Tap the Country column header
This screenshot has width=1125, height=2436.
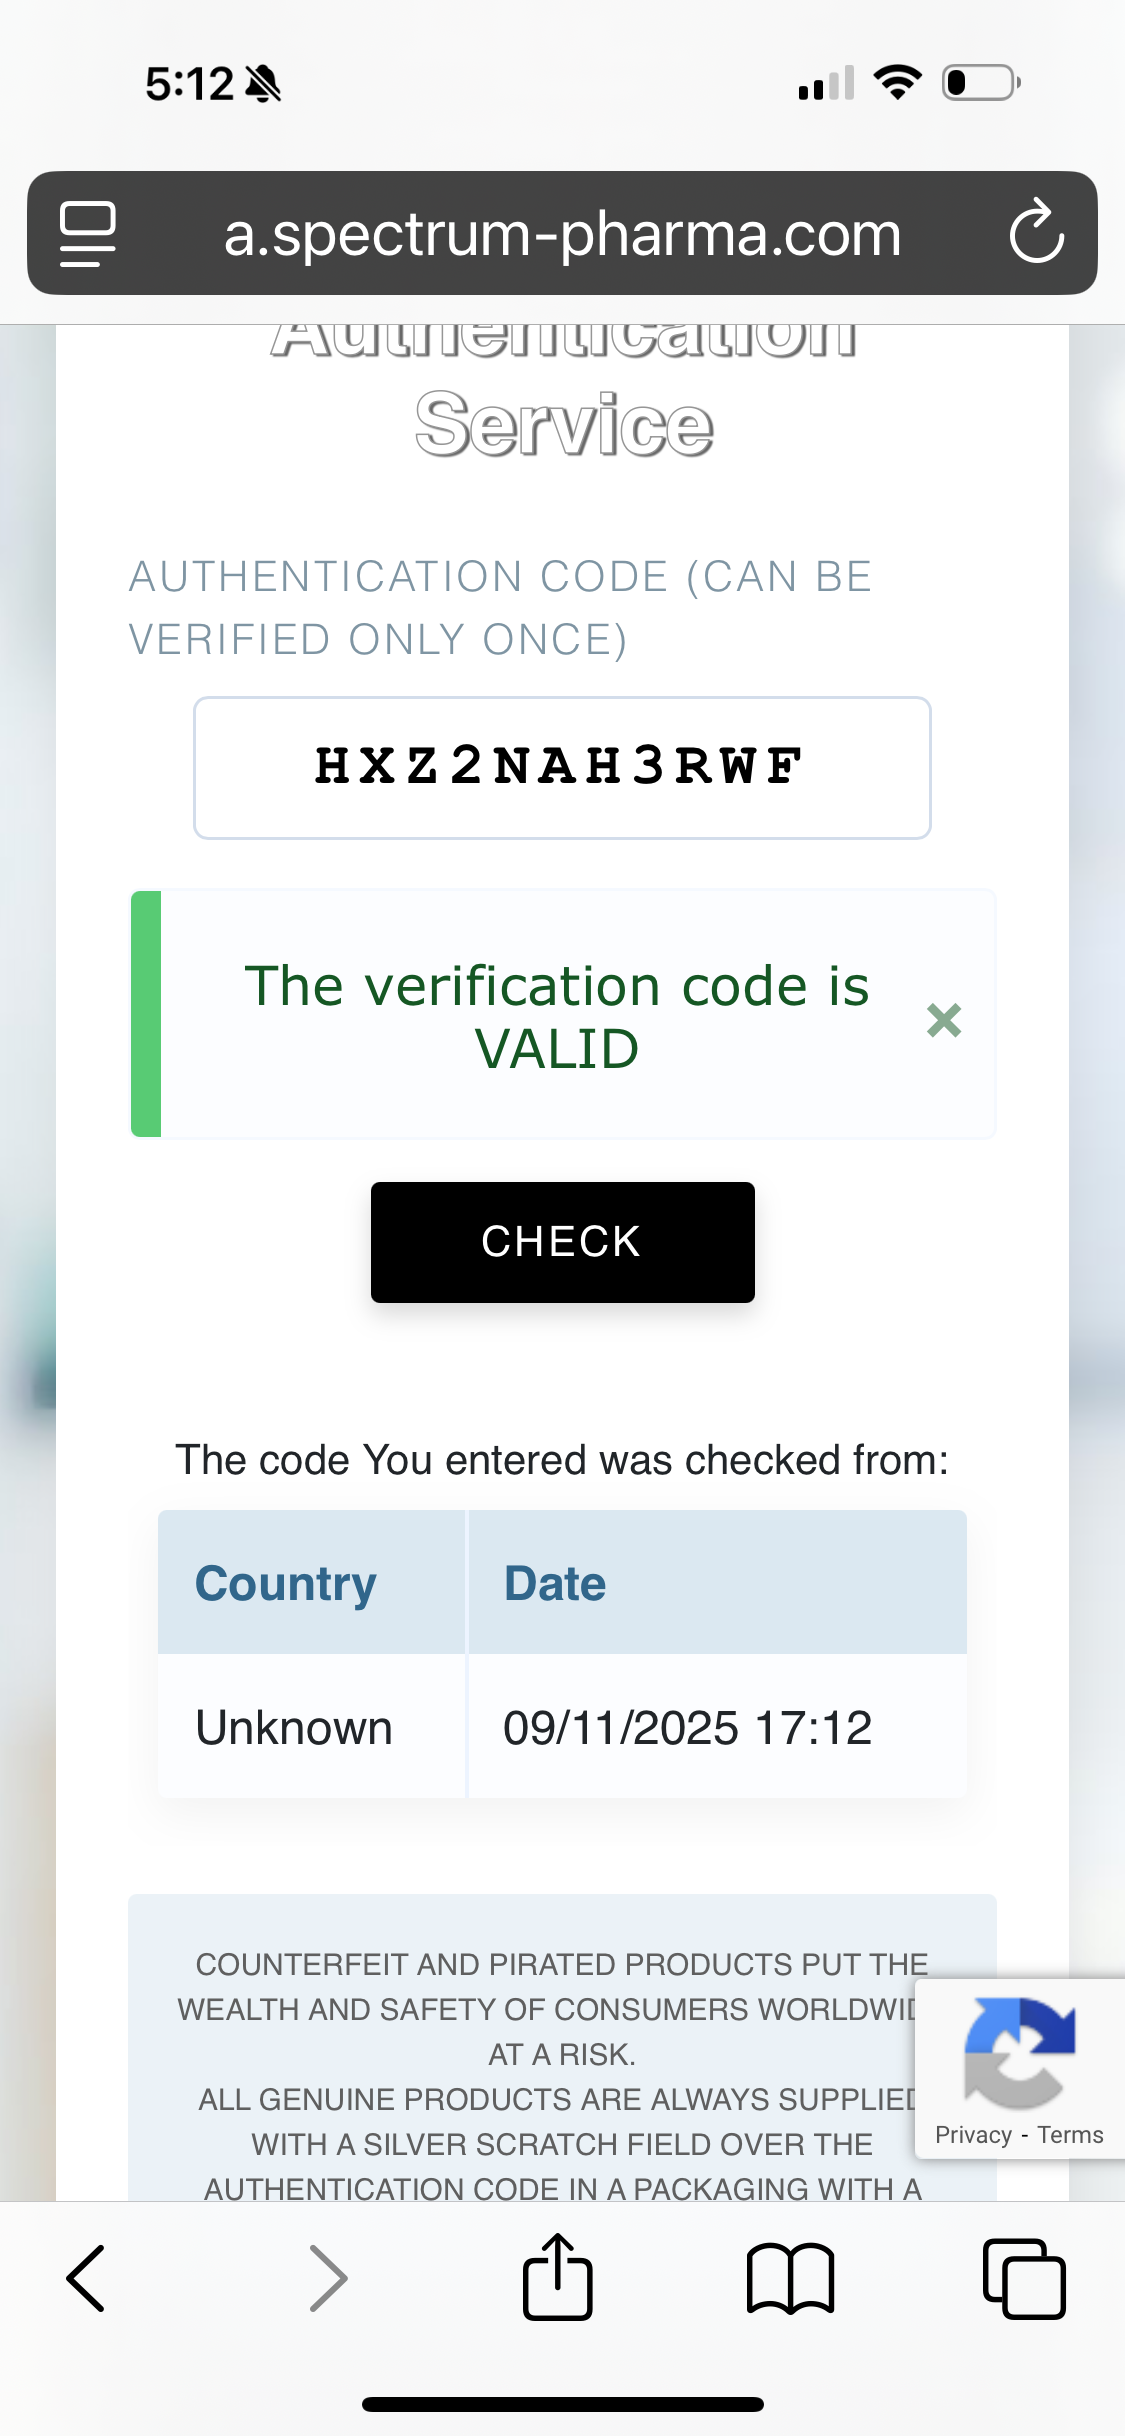click(x=286, y=1584)
